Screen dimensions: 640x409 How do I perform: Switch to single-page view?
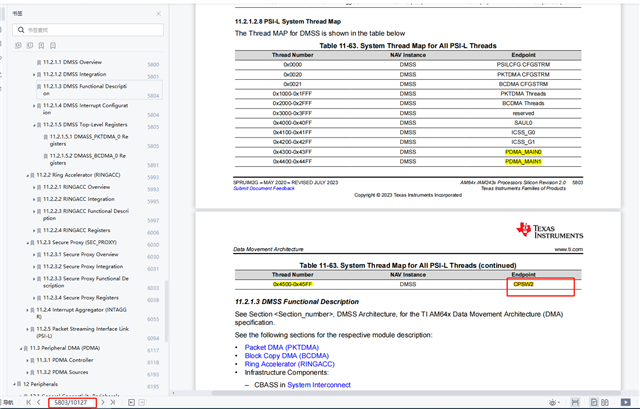tap(594, 402)
